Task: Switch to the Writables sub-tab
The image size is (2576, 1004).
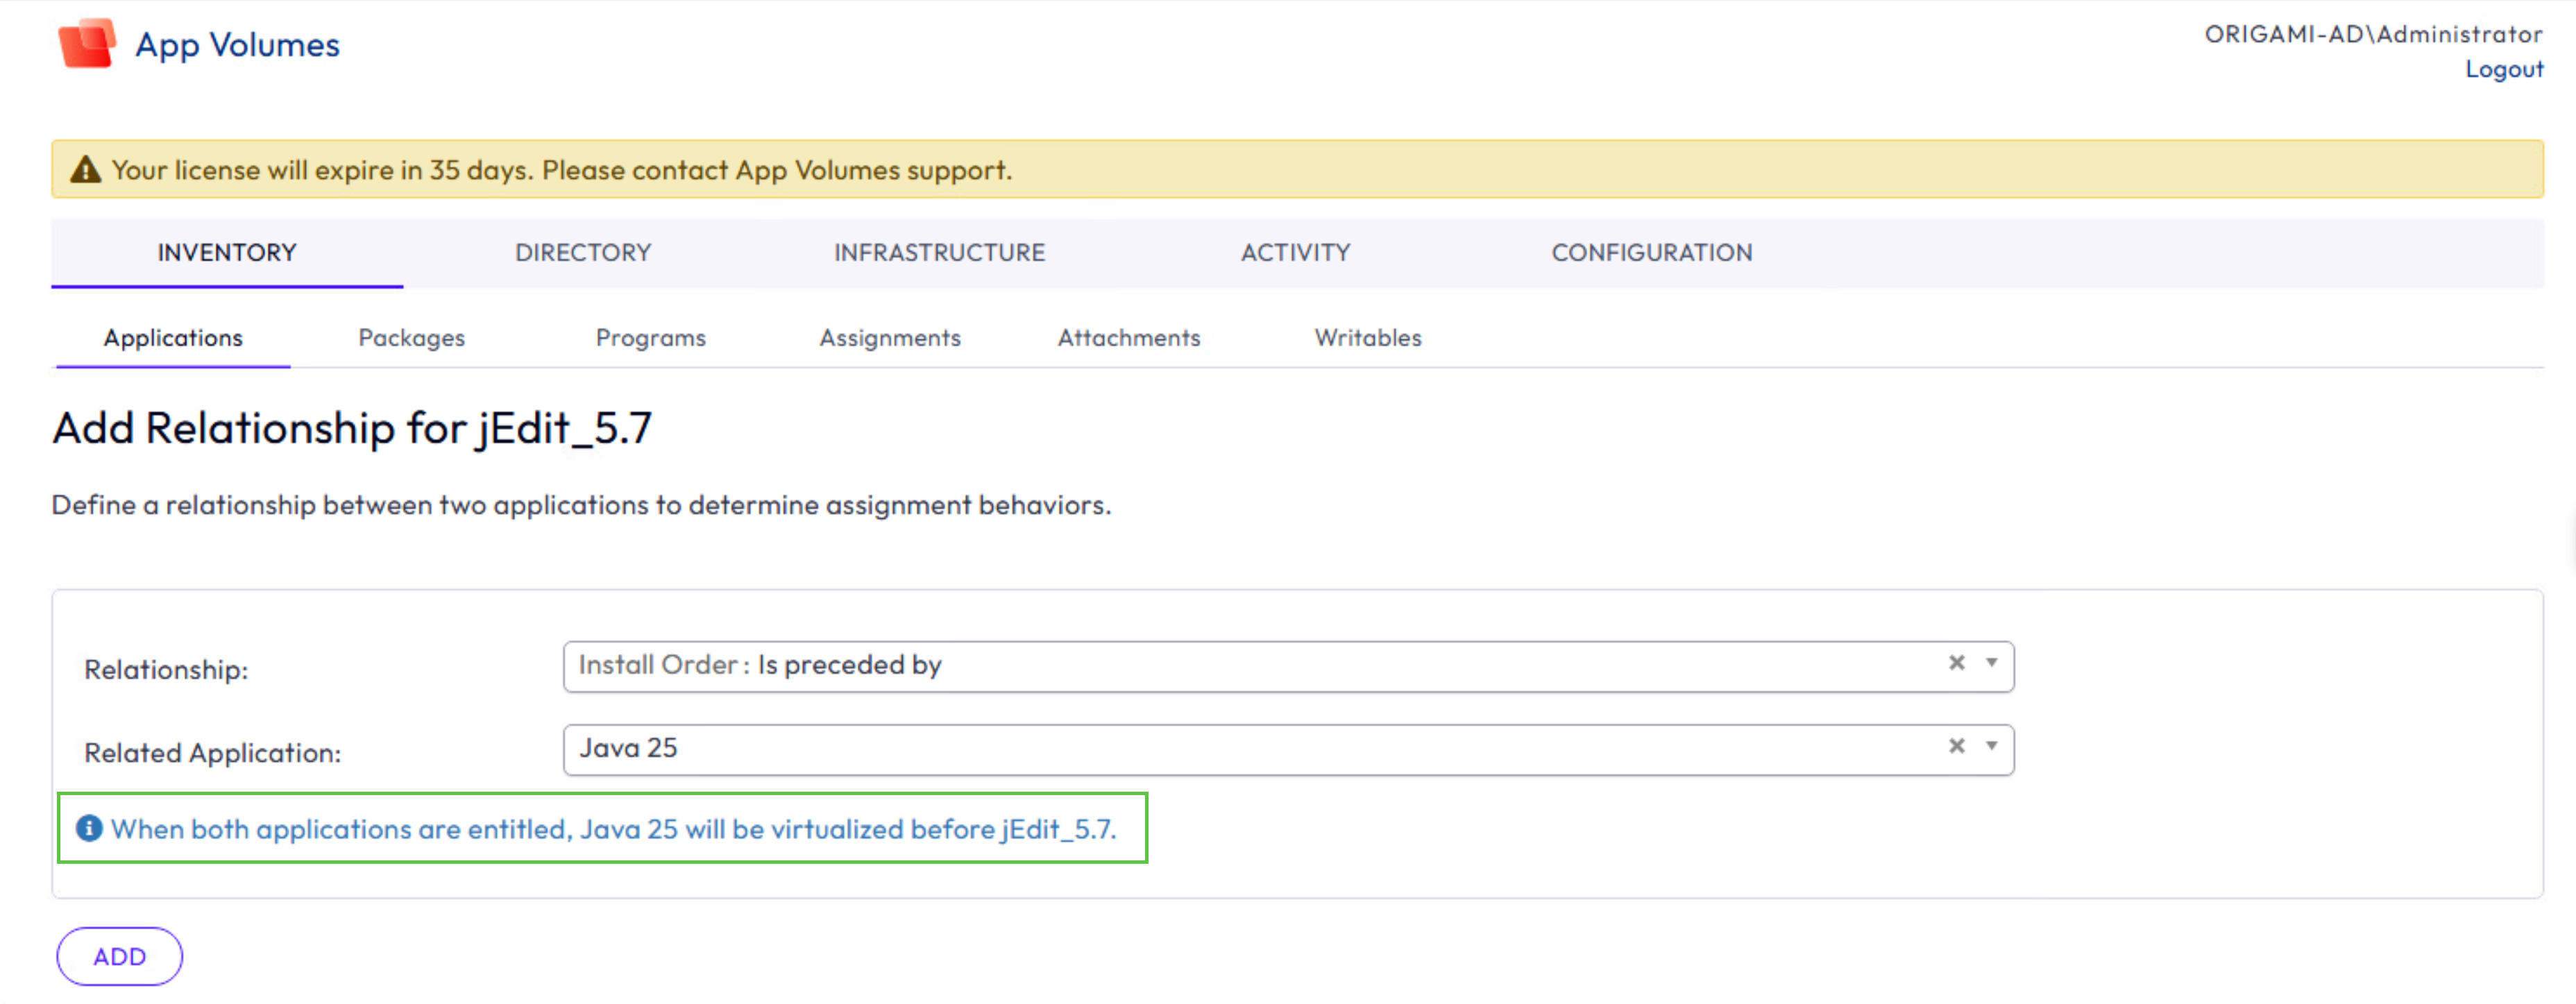Action: [x=1368, y=338]
